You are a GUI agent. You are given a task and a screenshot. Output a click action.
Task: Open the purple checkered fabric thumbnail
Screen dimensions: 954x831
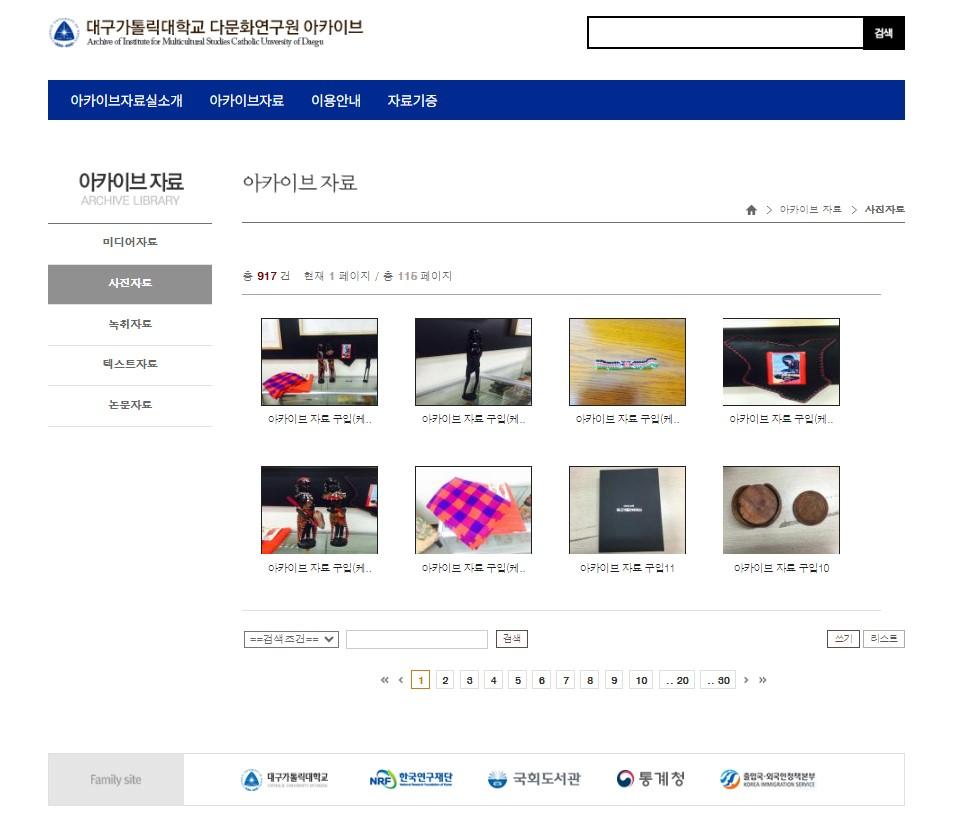[x=473, y=510]
